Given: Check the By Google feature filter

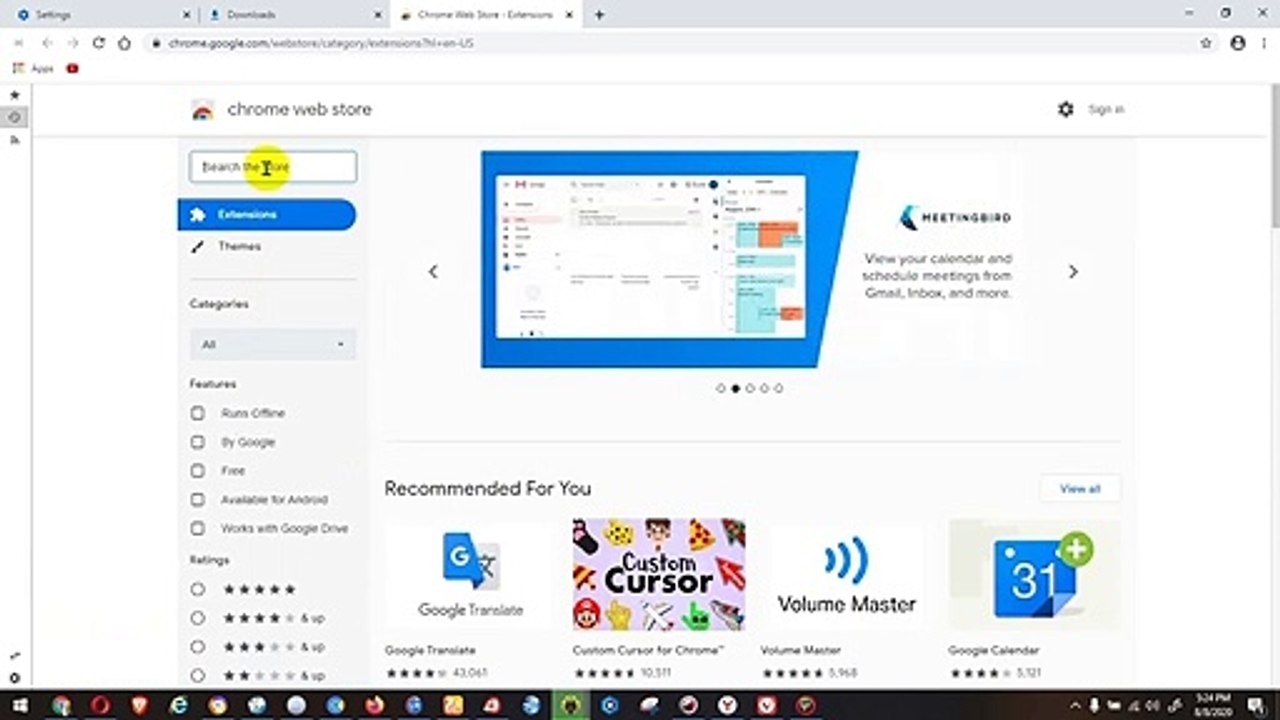Looking at the screenshot, I should click(x=198, y=442).
